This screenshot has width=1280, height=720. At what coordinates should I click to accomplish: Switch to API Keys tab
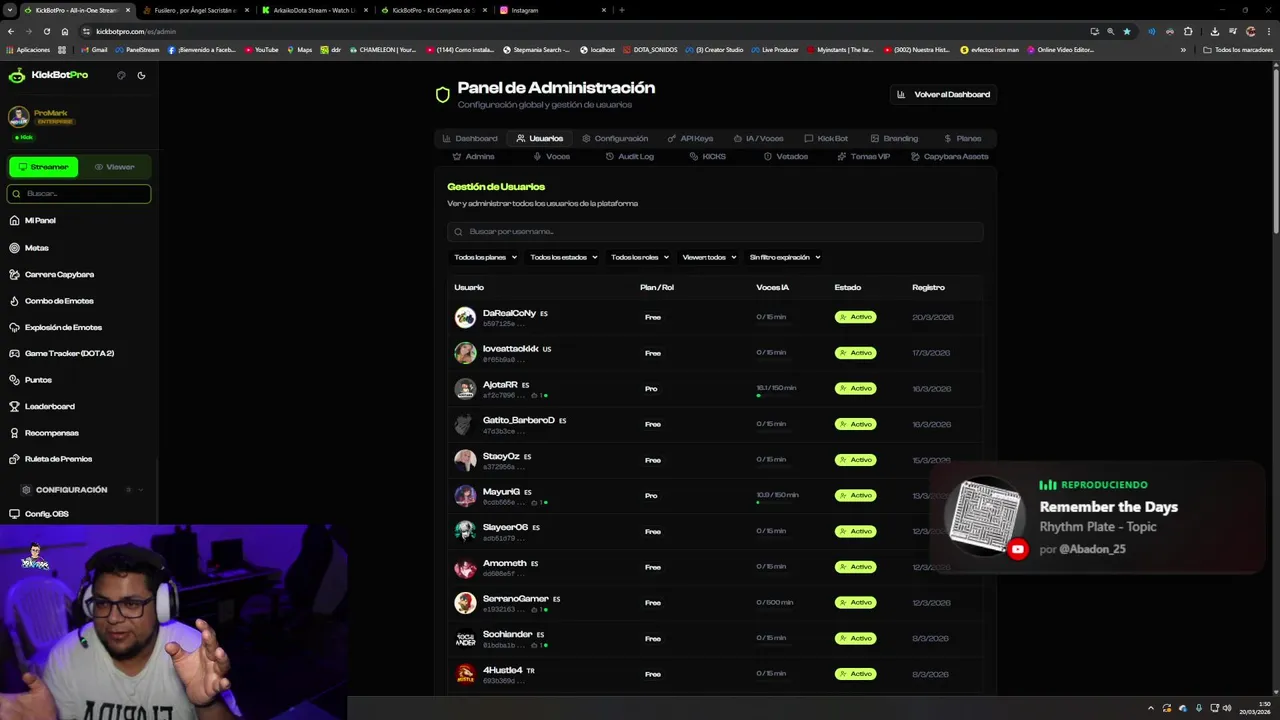coord(690,138)
